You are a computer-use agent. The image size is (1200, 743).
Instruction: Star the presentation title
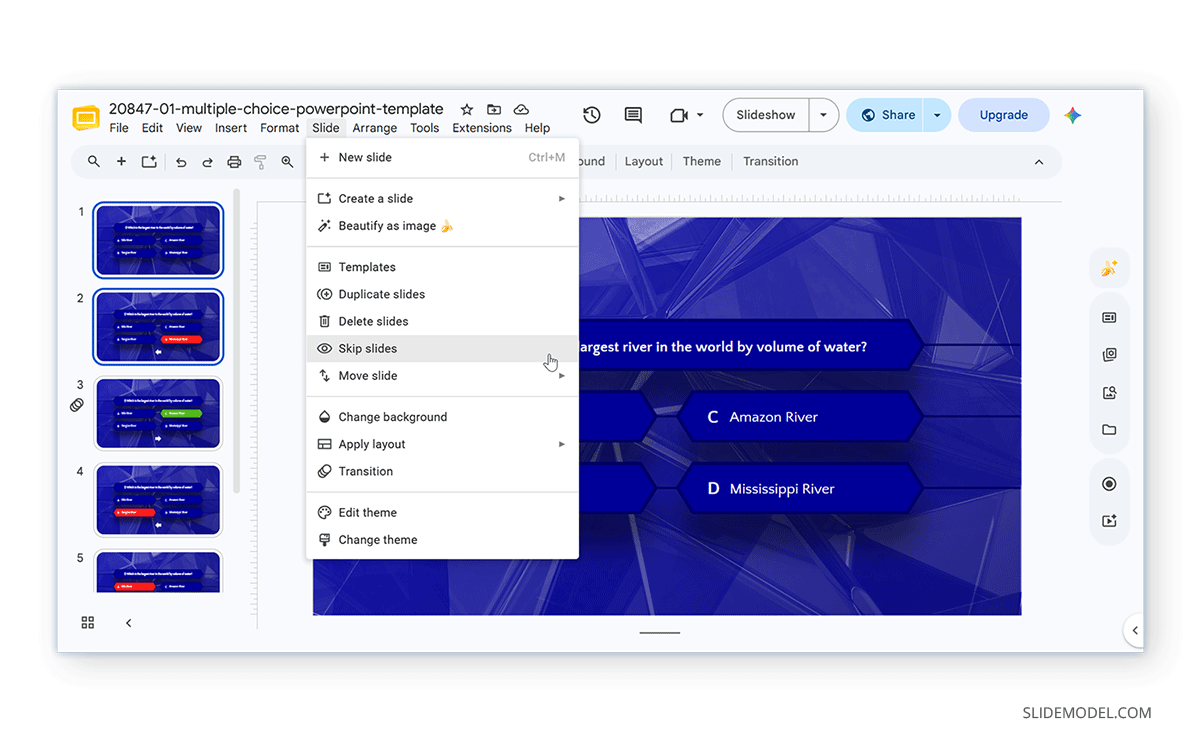pyautogui.click(x=467, y=109)
